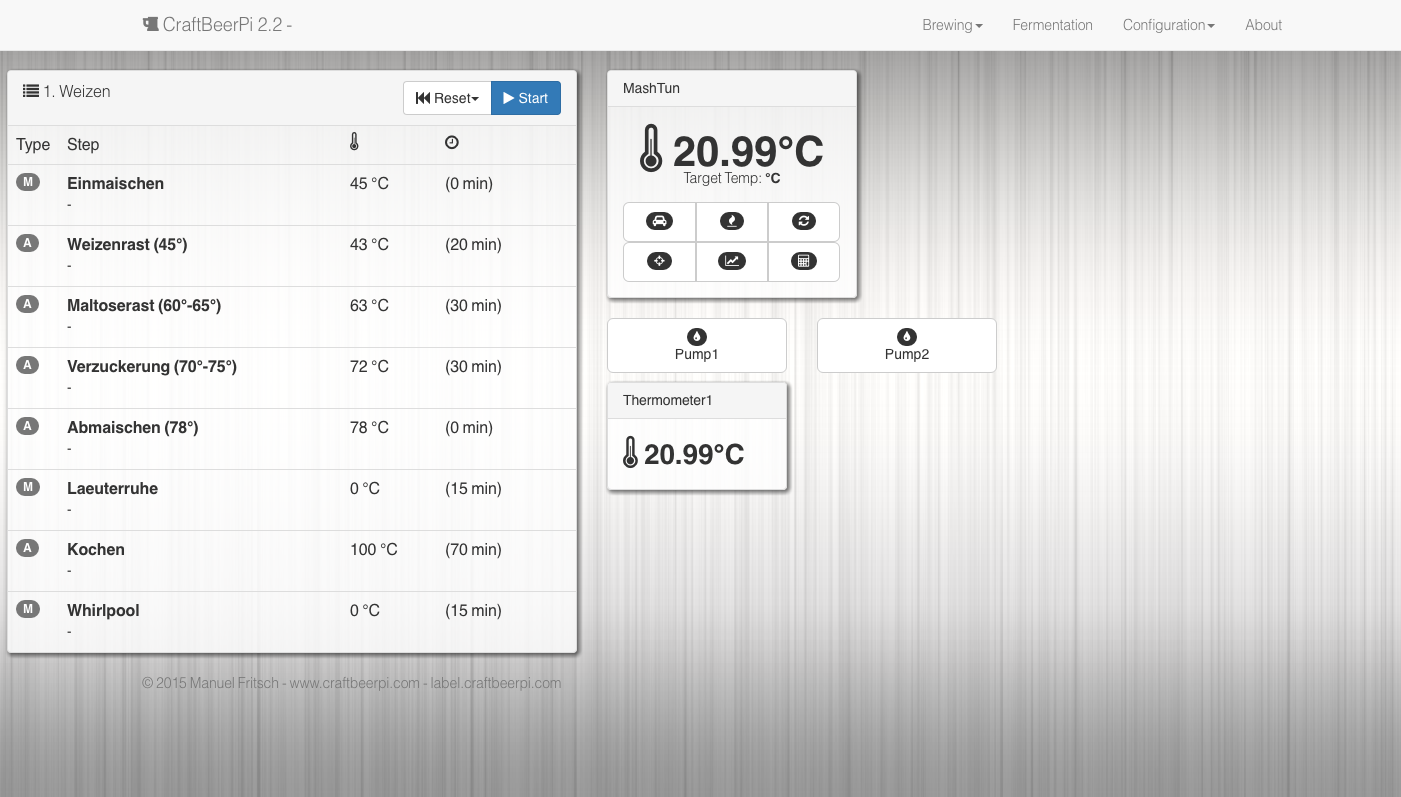Click the calculator icon in MashTun

[804, 261]
